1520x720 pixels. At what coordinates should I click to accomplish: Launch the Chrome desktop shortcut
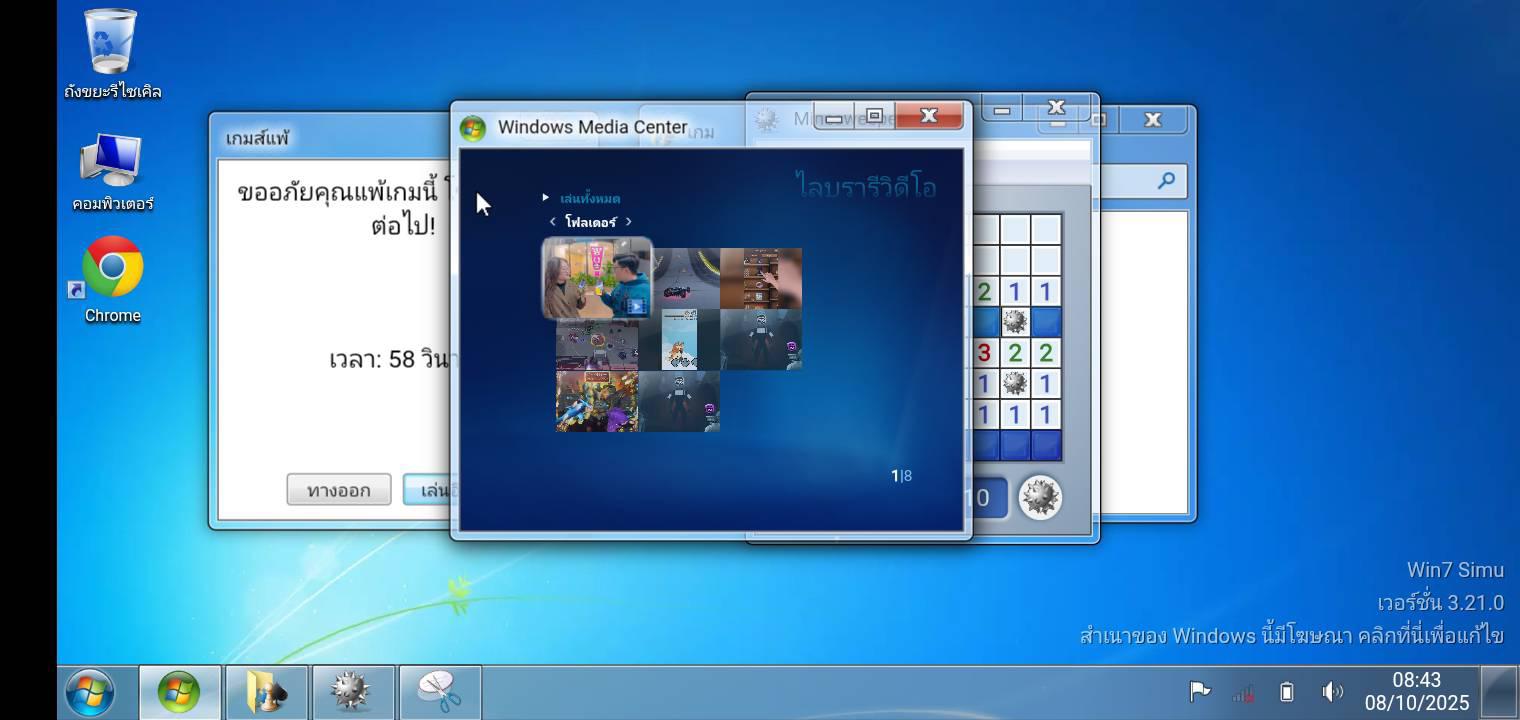pyautogui.click(x=112, y=280)
